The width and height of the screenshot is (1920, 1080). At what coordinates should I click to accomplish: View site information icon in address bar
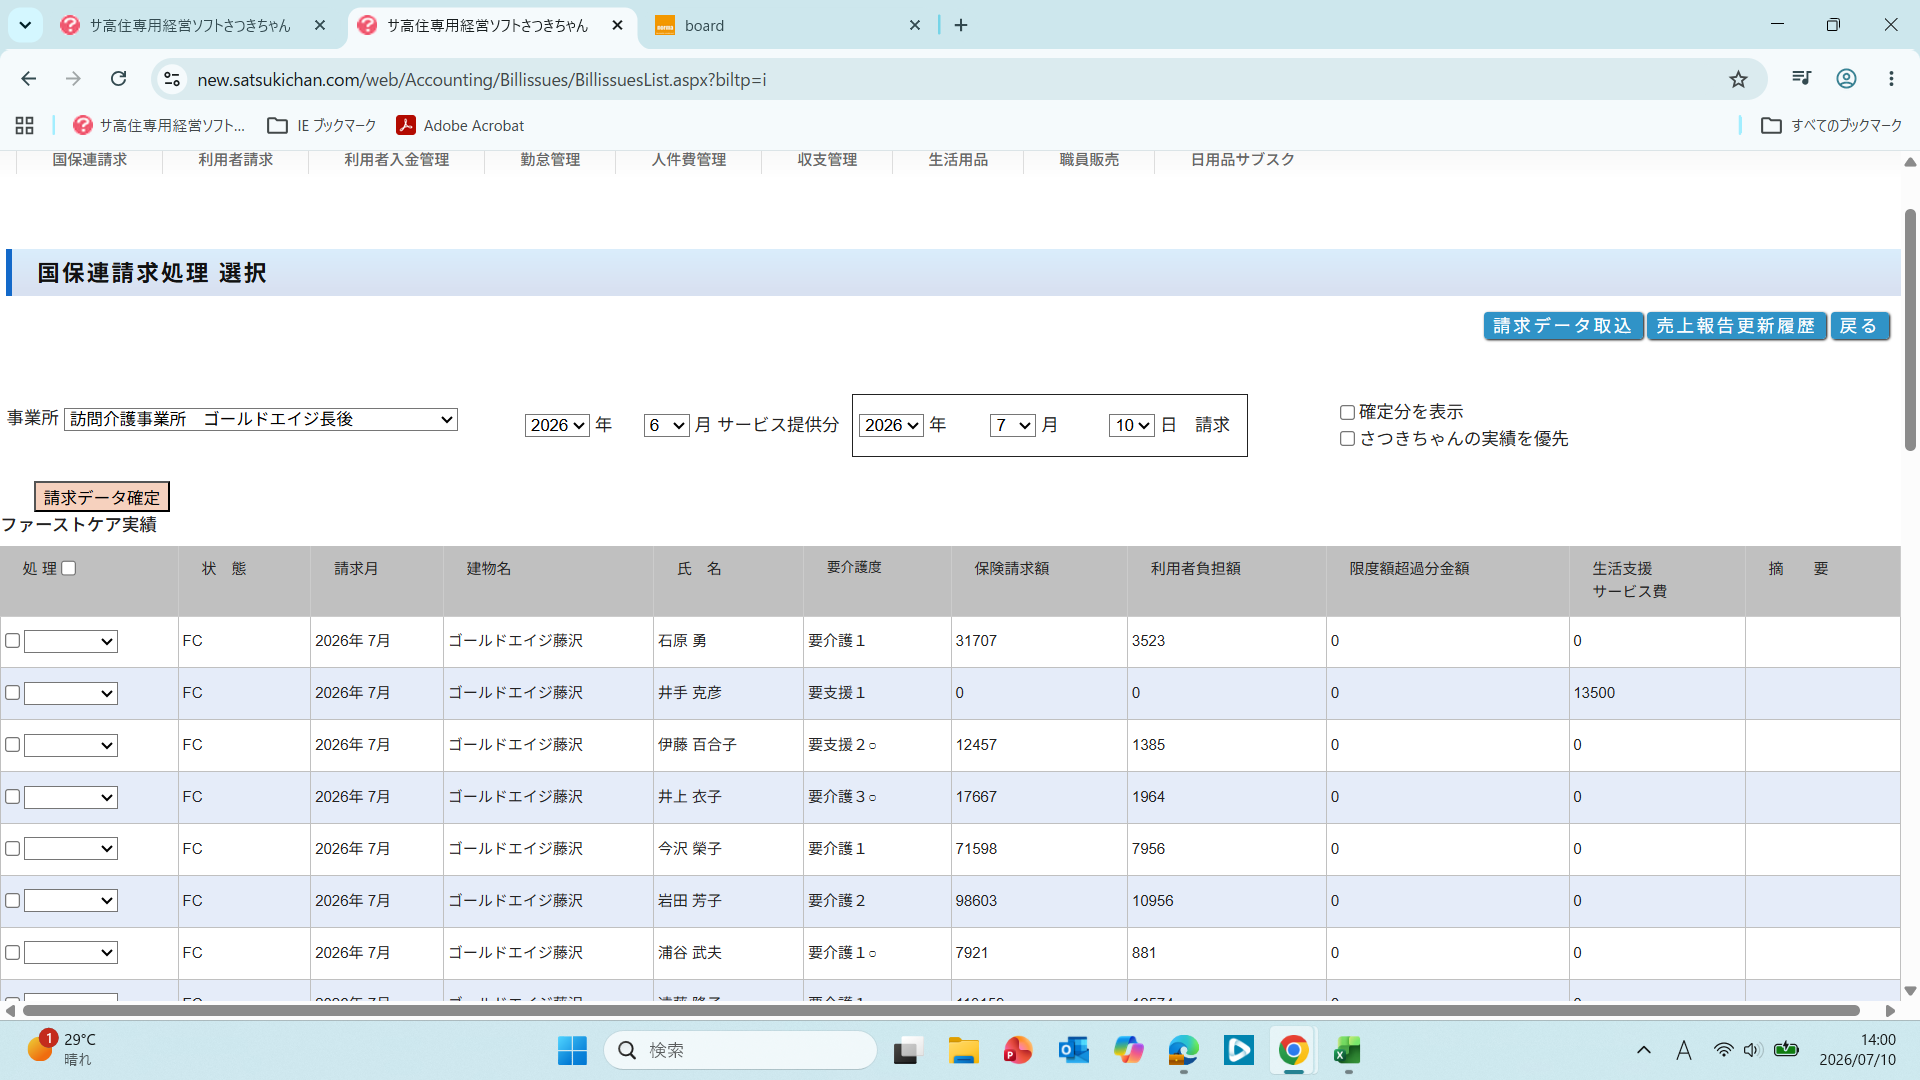click(x=172, y=79)
